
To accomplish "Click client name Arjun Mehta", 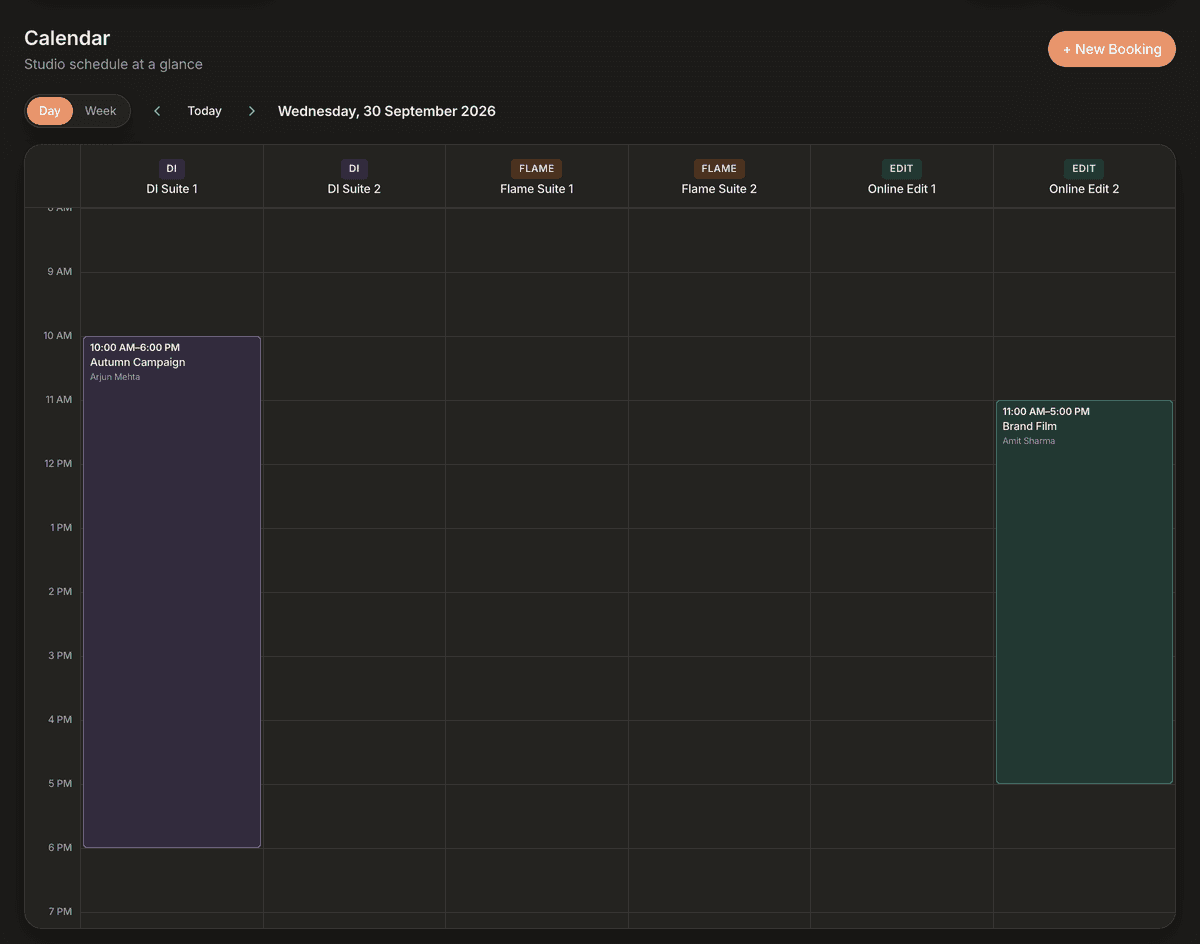I will click(x=115, y=377).
